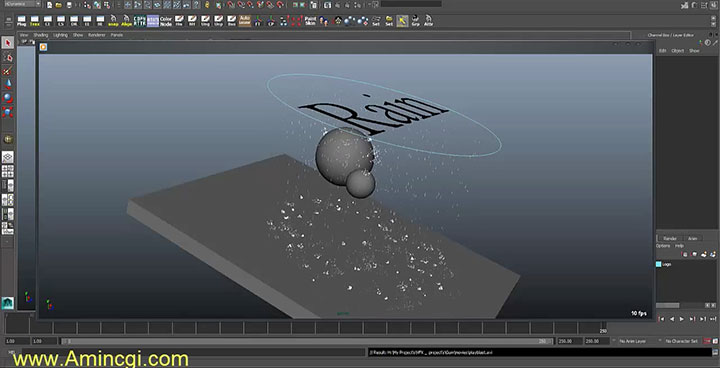The image size is (720, 368).
Task: Open Layer Editor Options menu
Action: click(663, 246)
